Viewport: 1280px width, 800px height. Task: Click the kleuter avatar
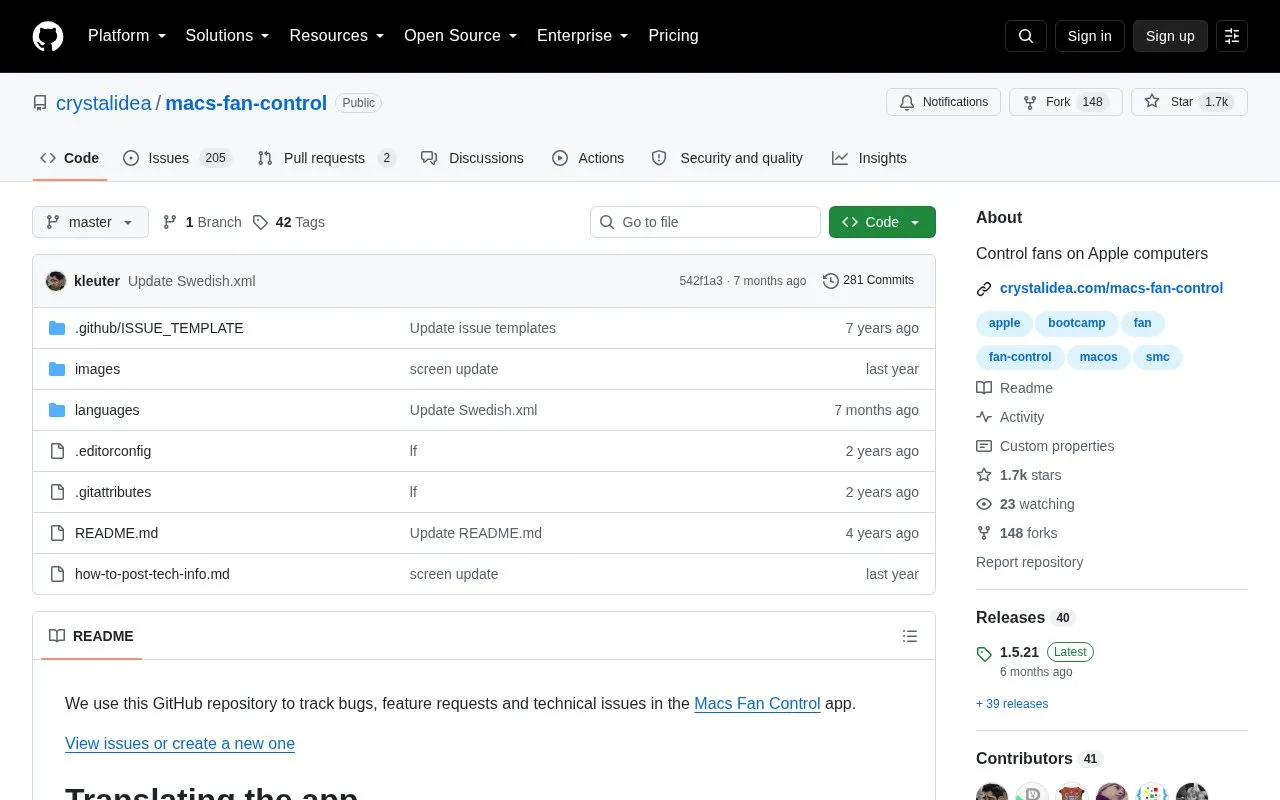[x=56, y=281]
